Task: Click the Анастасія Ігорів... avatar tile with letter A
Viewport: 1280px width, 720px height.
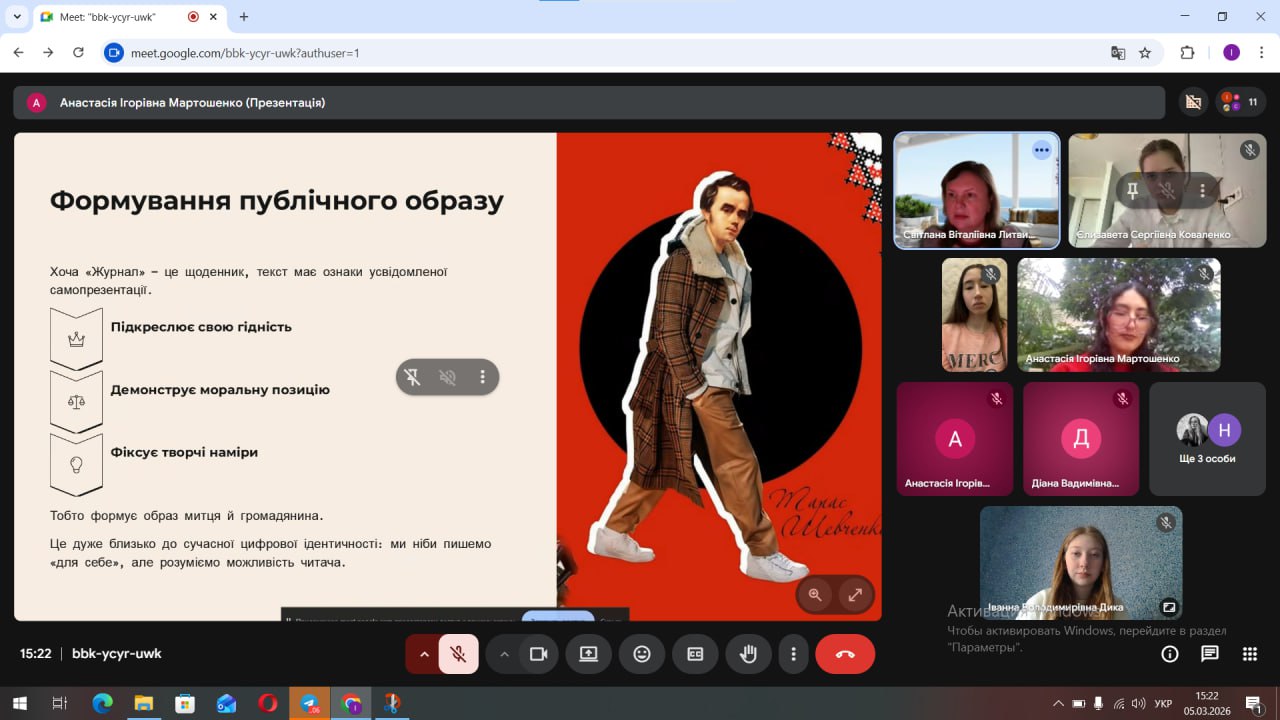Action: click(x=955, y=439)
